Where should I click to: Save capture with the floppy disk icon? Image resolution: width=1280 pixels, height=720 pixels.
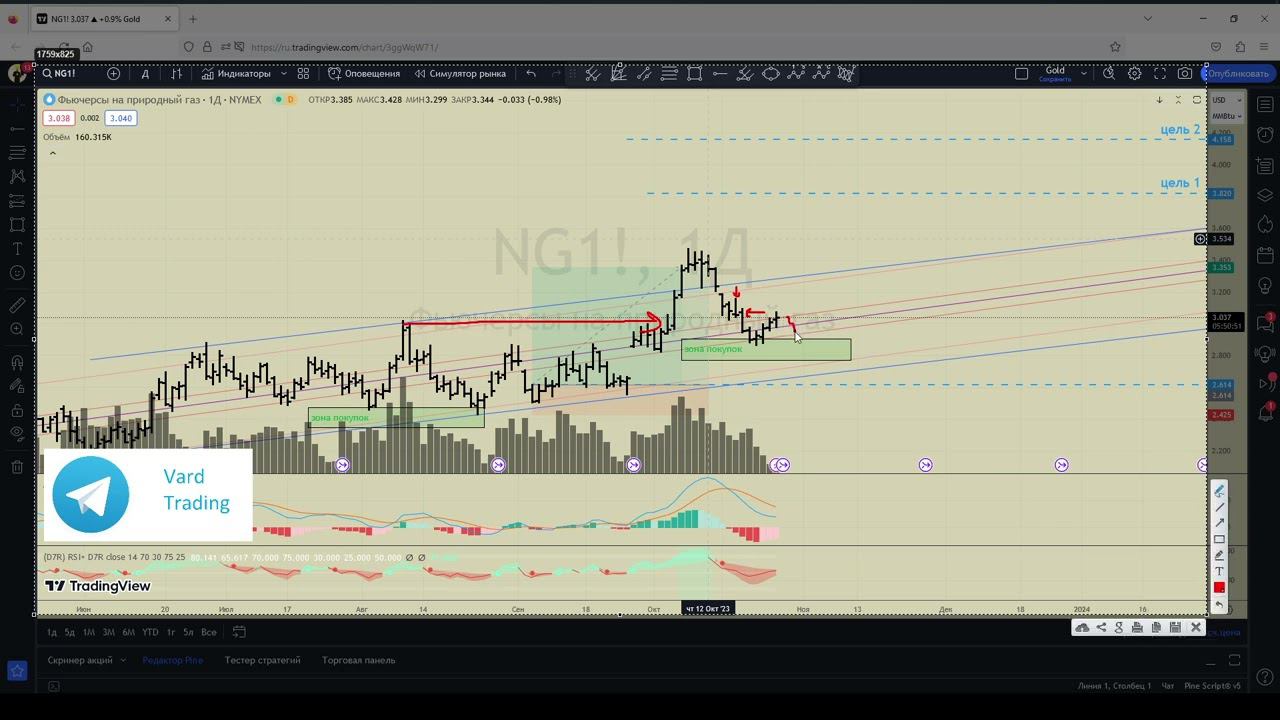[1175, 627]
